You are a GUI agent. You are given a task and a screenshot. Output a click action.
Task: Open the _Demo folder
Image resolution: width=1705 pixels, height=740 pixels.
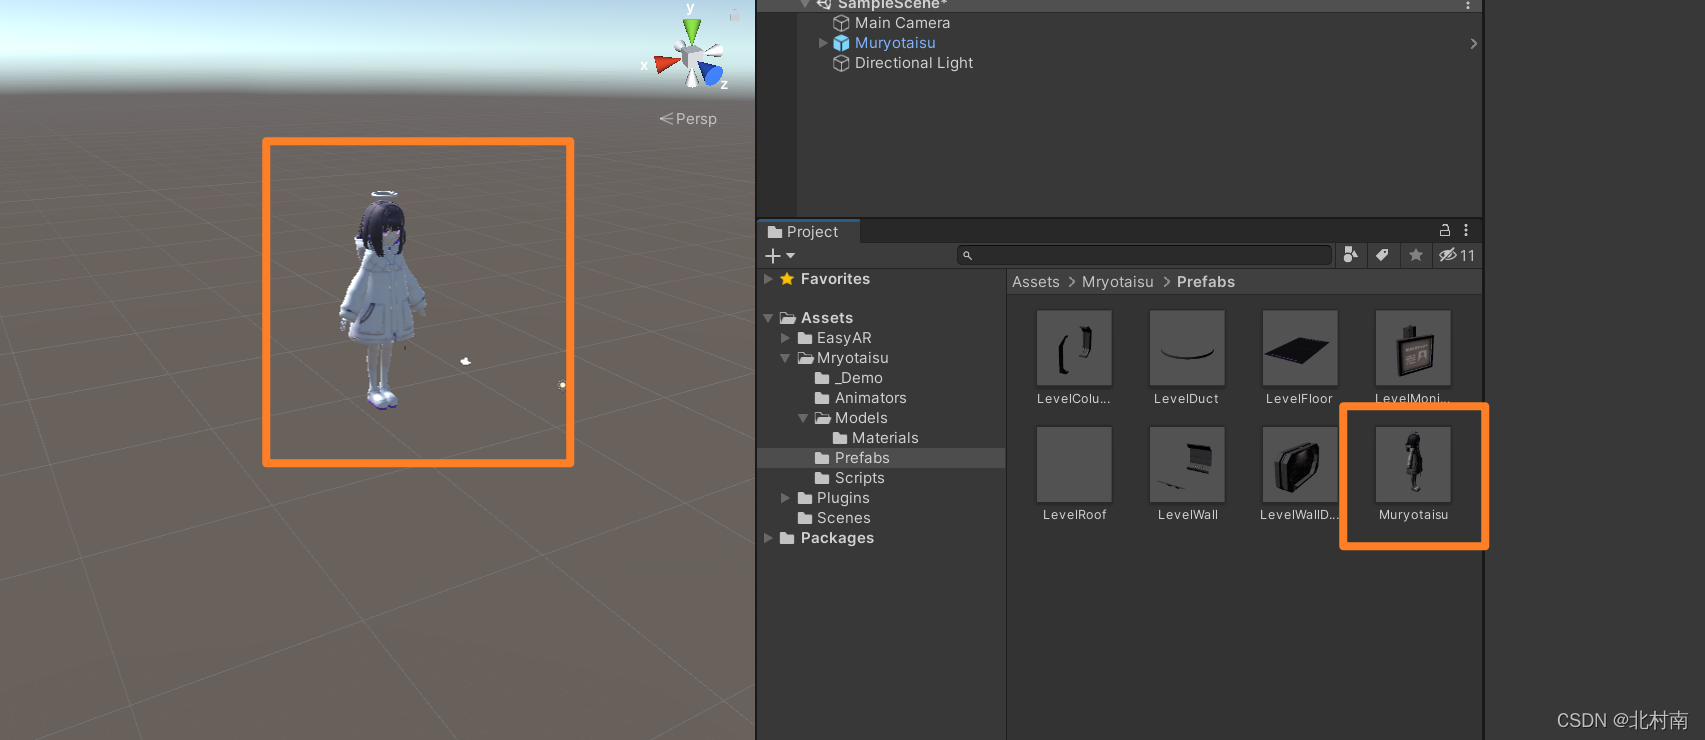(858, 378)
